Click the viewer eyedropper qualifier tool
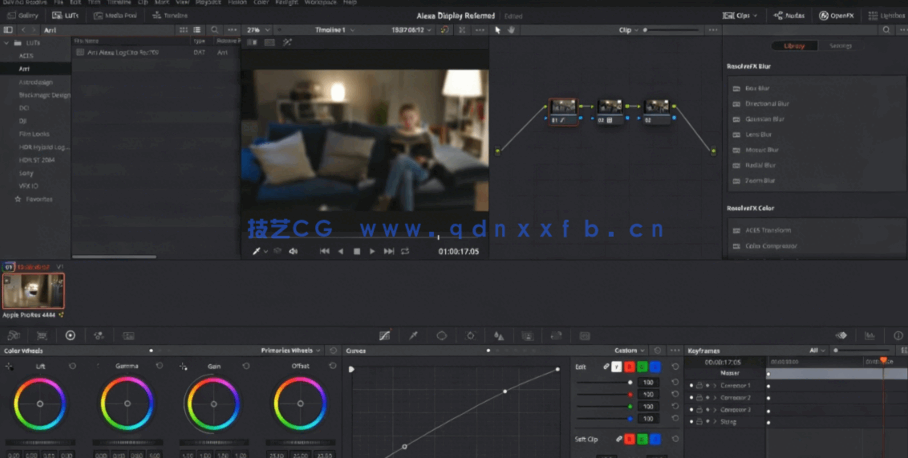Screen dimensions: 908x458 (x=257, y=251)
